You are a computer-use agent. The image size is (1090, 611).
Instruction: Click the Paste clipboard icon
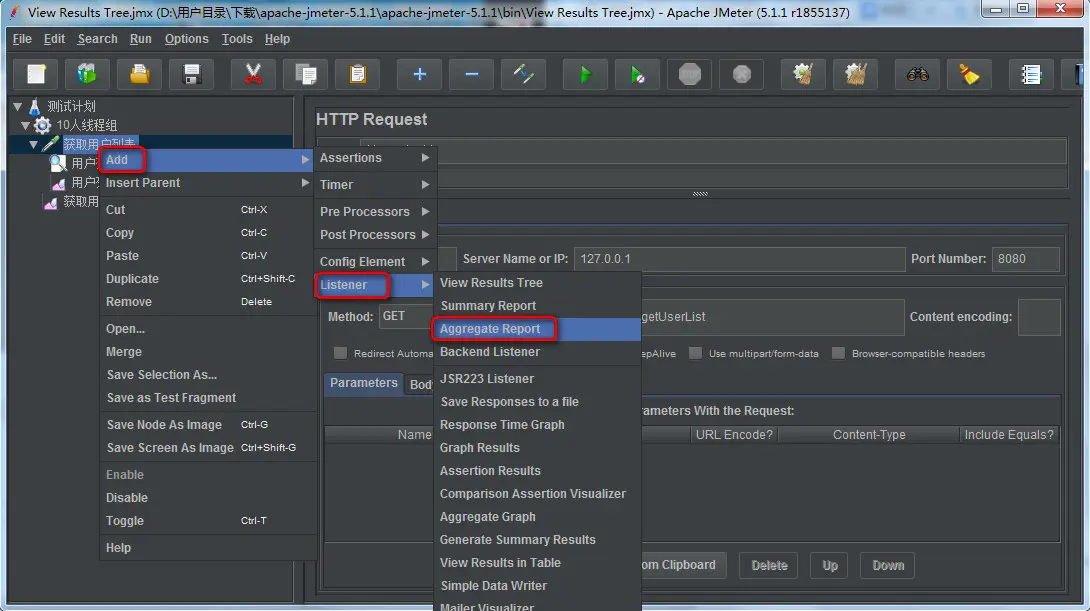click(x=357, y=74)
